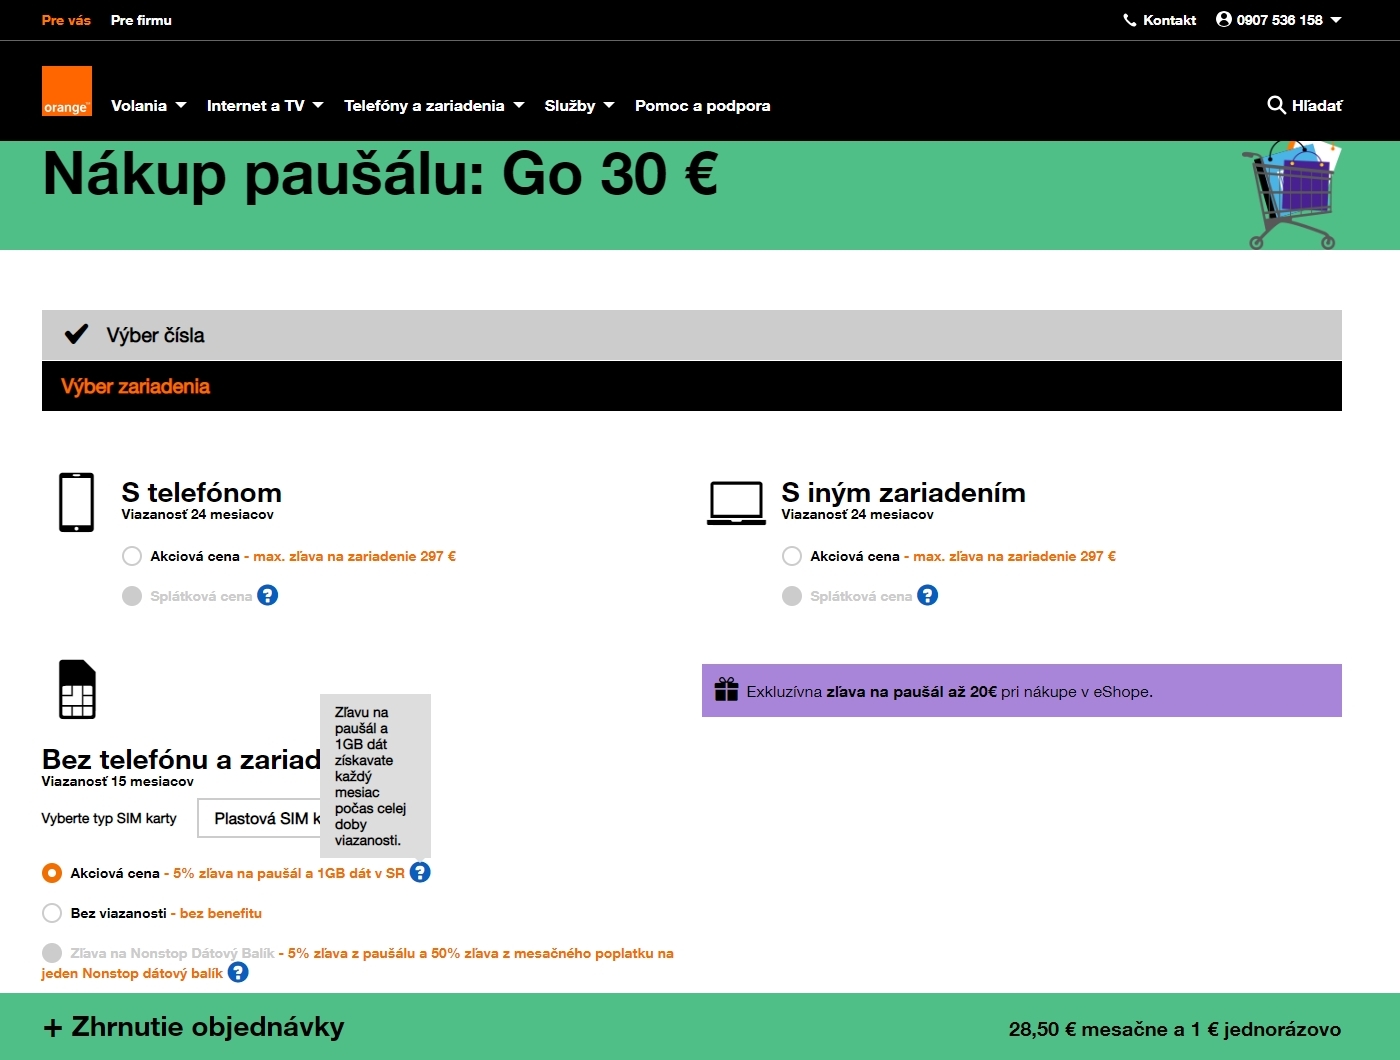
Task: Select Splátková cena under S iným zariadením
Action: coord(792,596)
